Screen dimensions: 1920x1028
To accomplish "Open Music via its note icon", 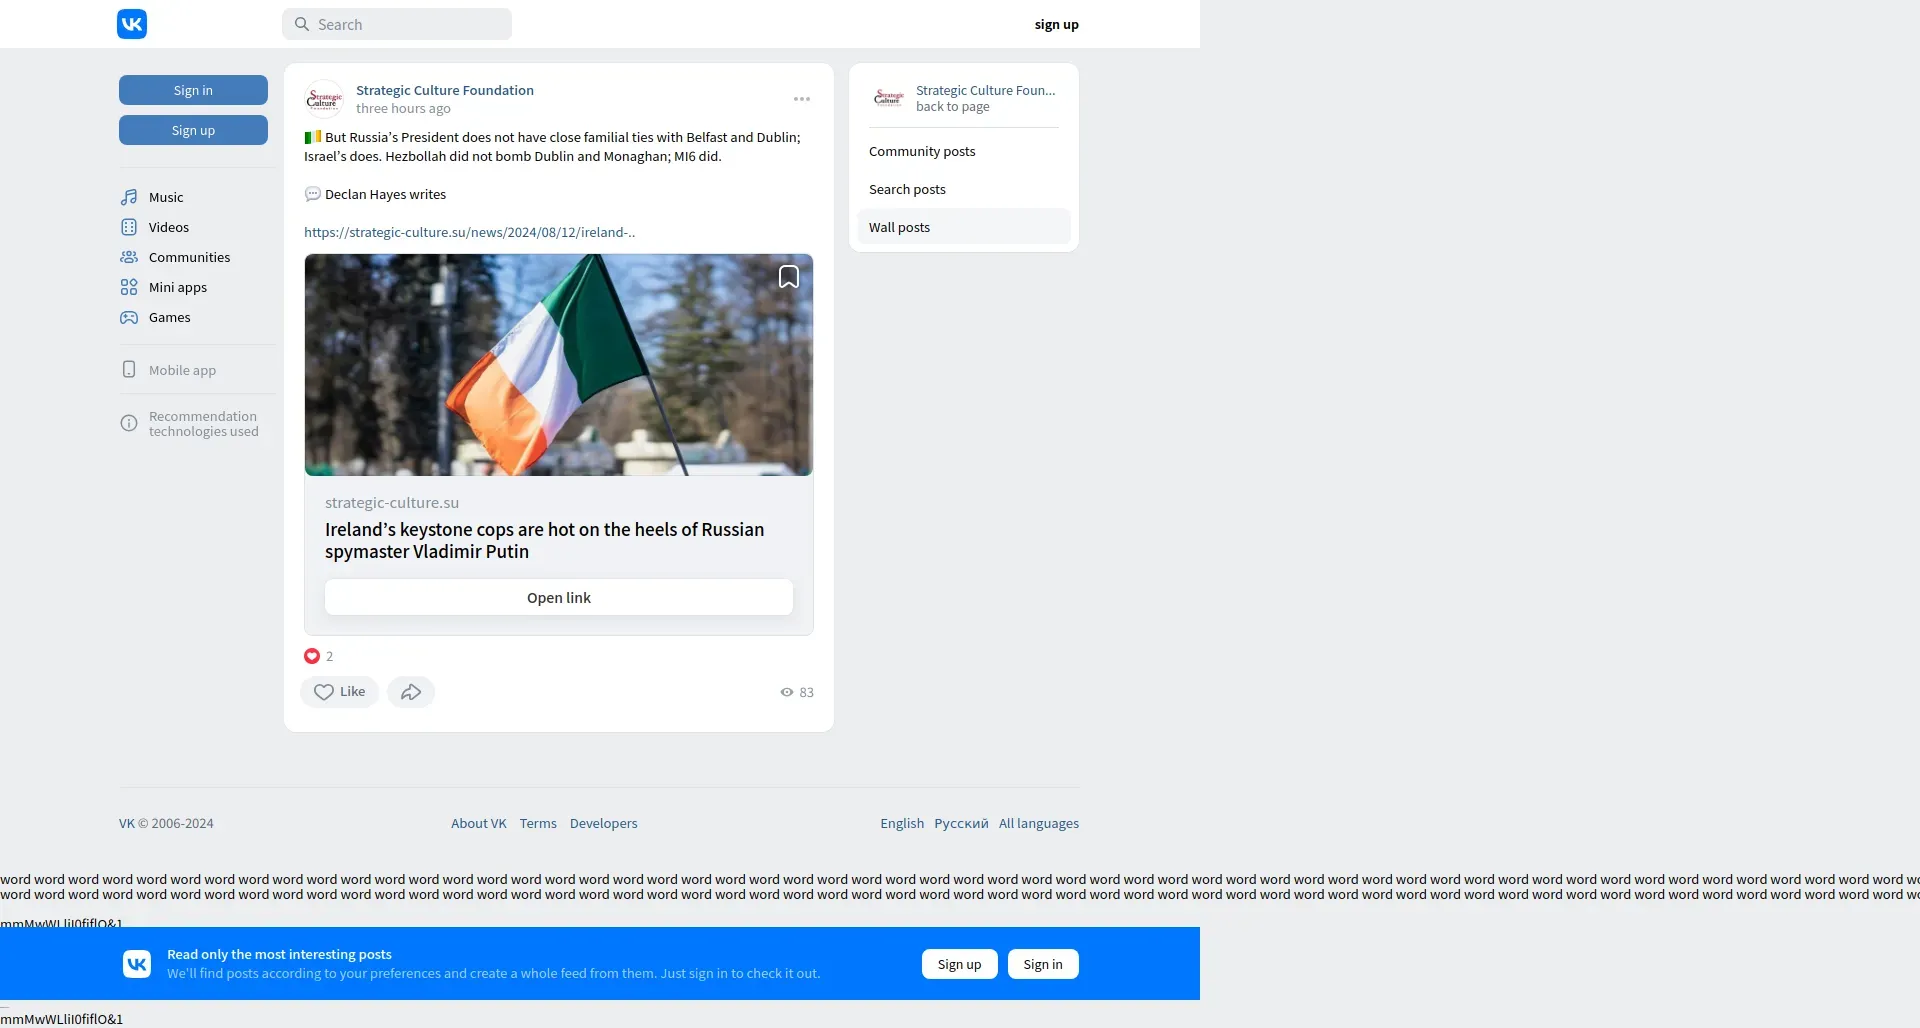I will pos(129,197).
